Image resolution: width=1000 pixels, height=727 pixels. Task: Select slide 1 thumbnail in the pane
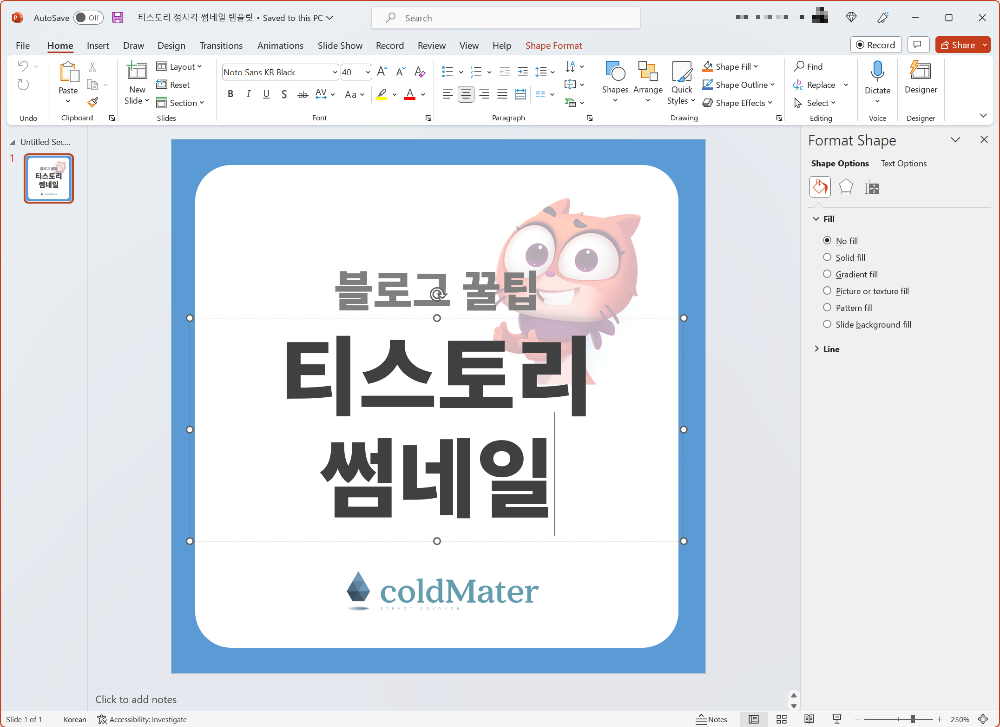(48, 178)
